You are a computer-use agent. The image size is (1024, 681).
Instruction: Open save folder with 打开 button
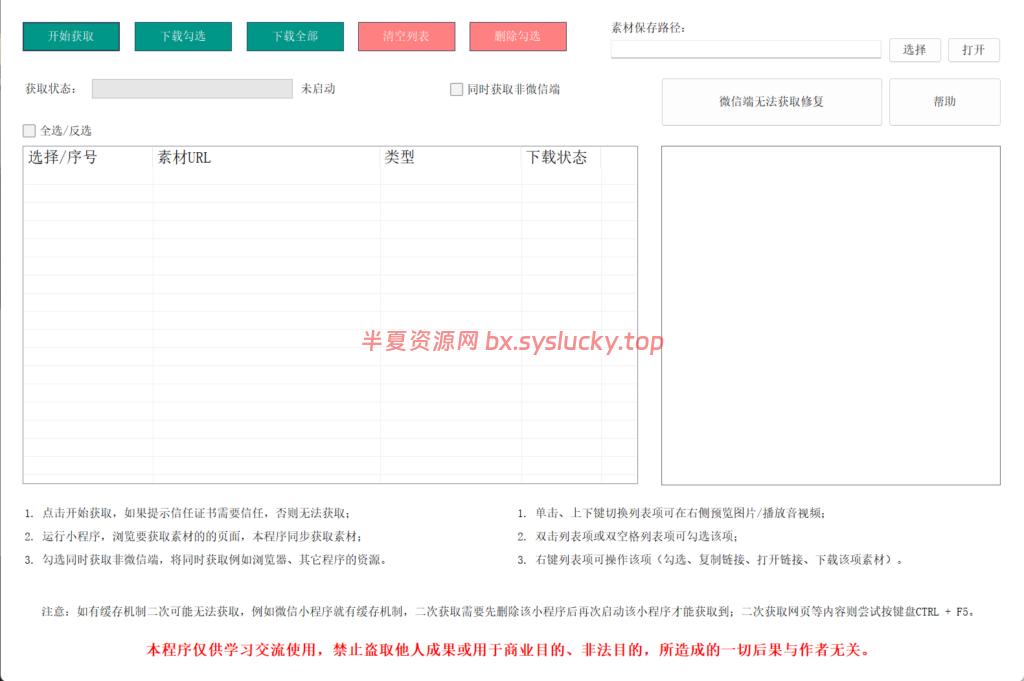974,50
